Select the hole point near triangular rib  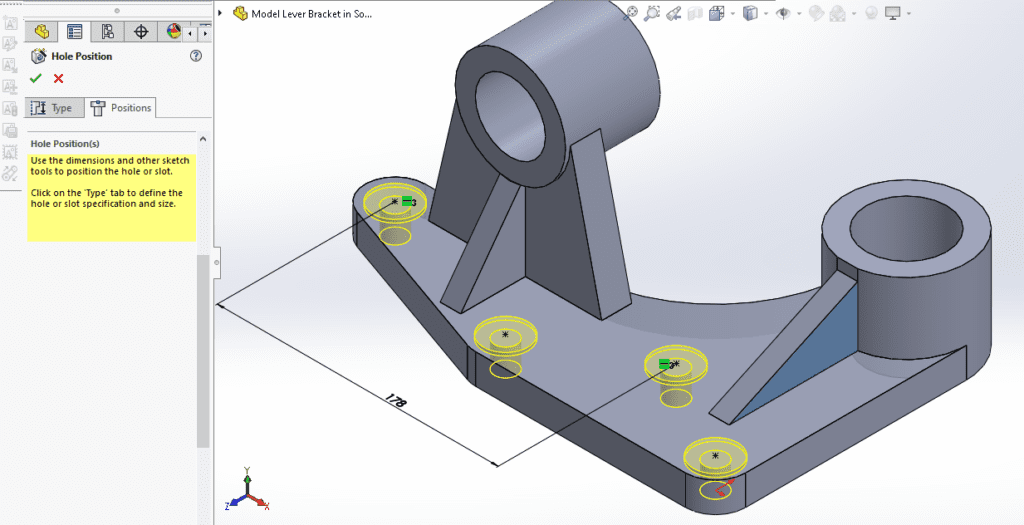point(677,364)
